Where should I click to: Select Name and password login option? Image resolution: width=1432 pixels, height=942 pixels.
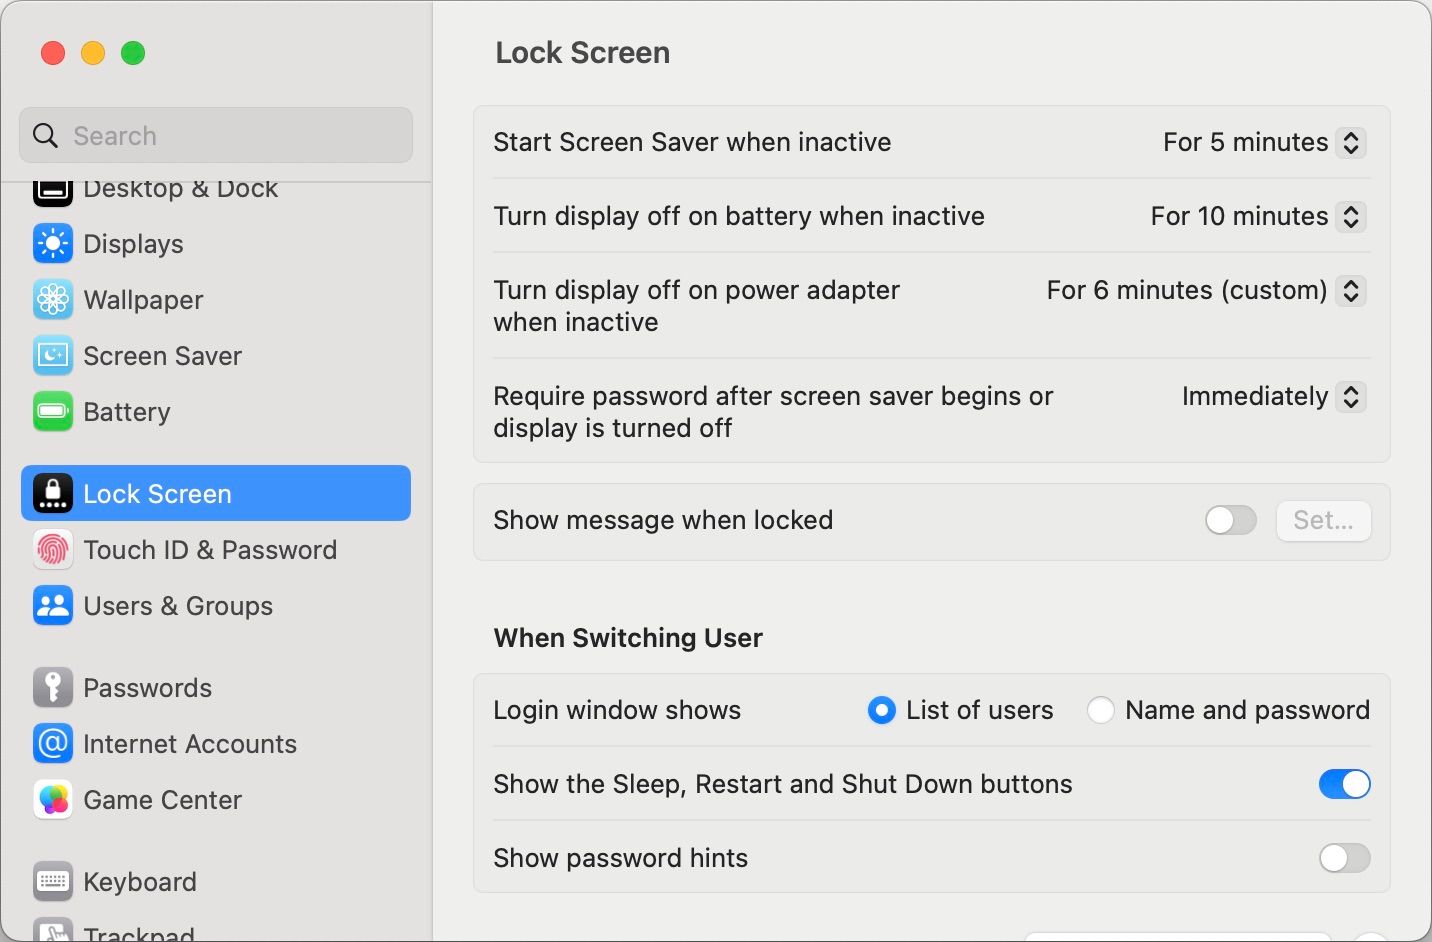coord(1101,710)
